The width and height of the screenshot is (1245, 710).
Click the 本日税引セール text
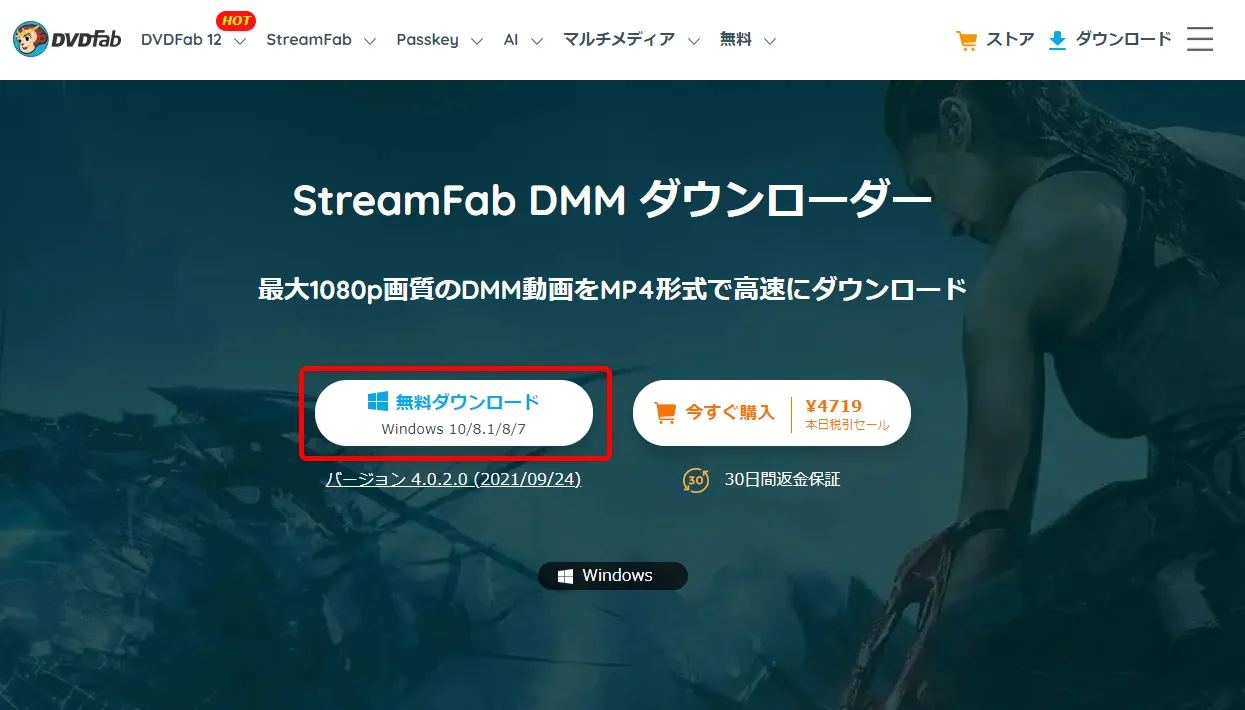tap(847, 425)
